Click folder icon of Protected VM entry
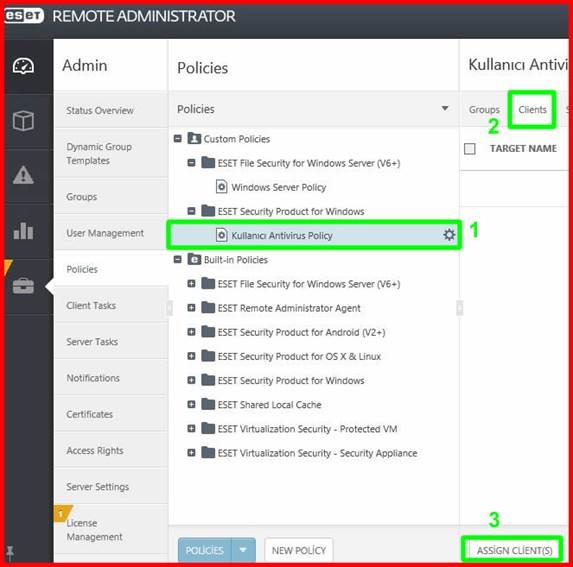 point(208,428)
